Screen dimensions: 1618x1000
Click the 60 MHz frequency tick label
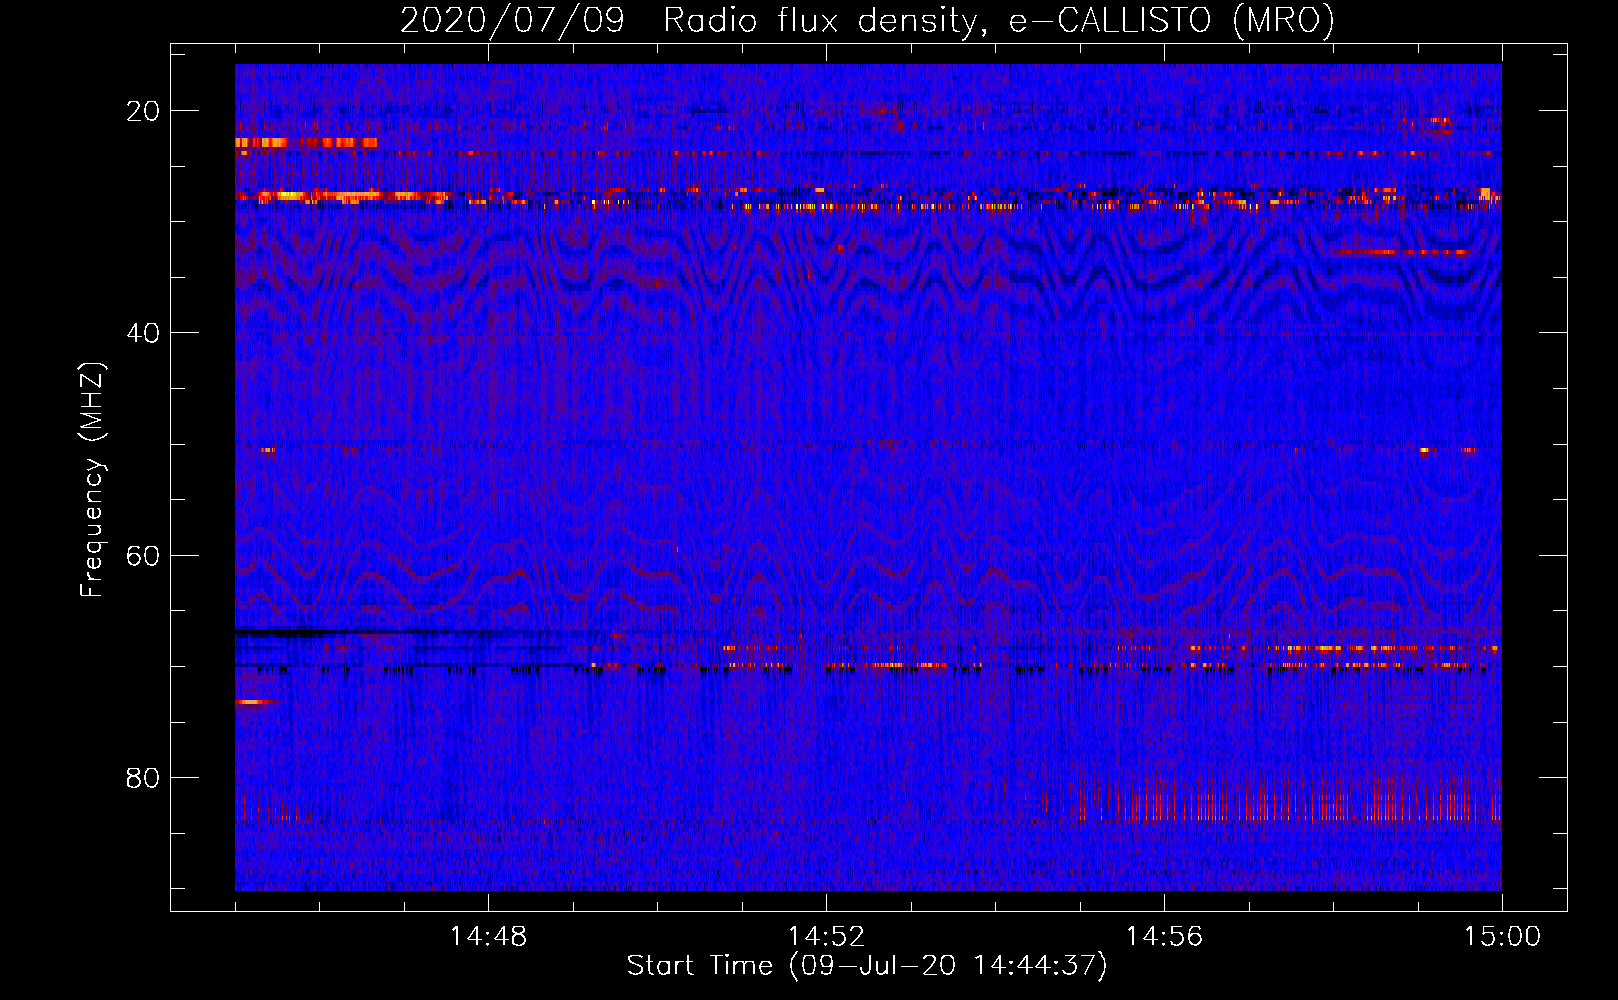click(x=143, y=555)
